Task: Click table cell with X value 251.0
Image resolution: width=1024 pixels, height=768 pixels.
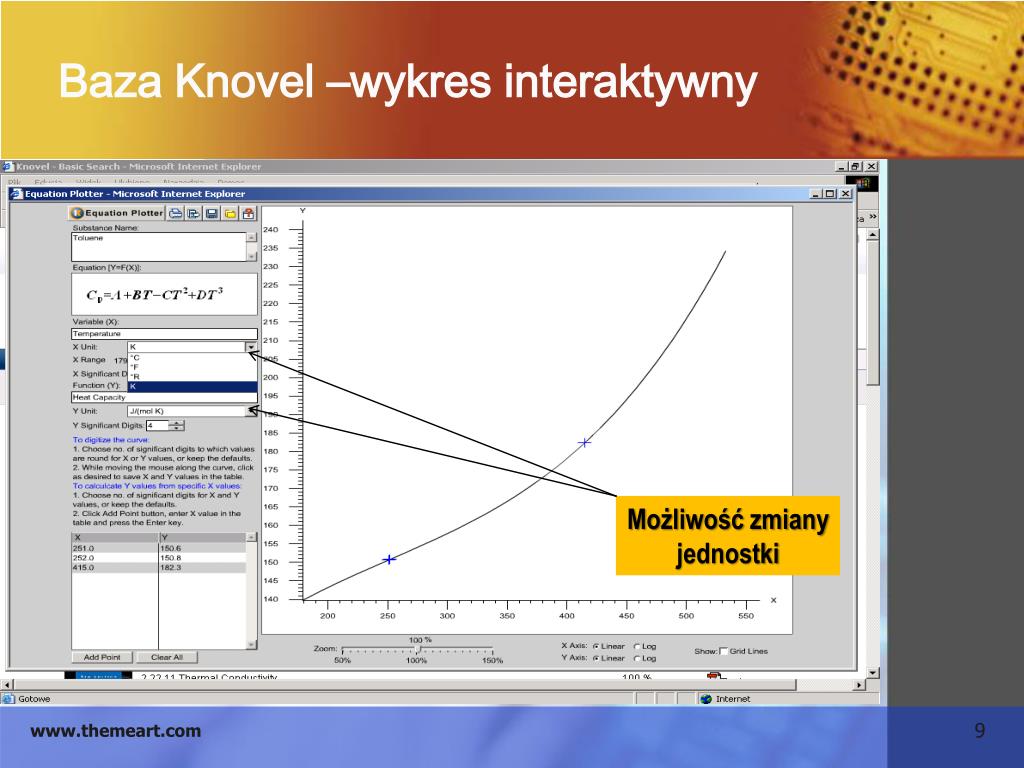Action: (115, 549)
